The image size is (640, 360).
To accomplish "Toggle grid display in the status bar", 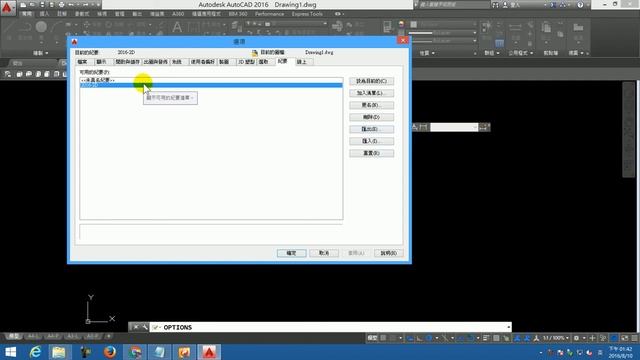I will tap(383, 338).
